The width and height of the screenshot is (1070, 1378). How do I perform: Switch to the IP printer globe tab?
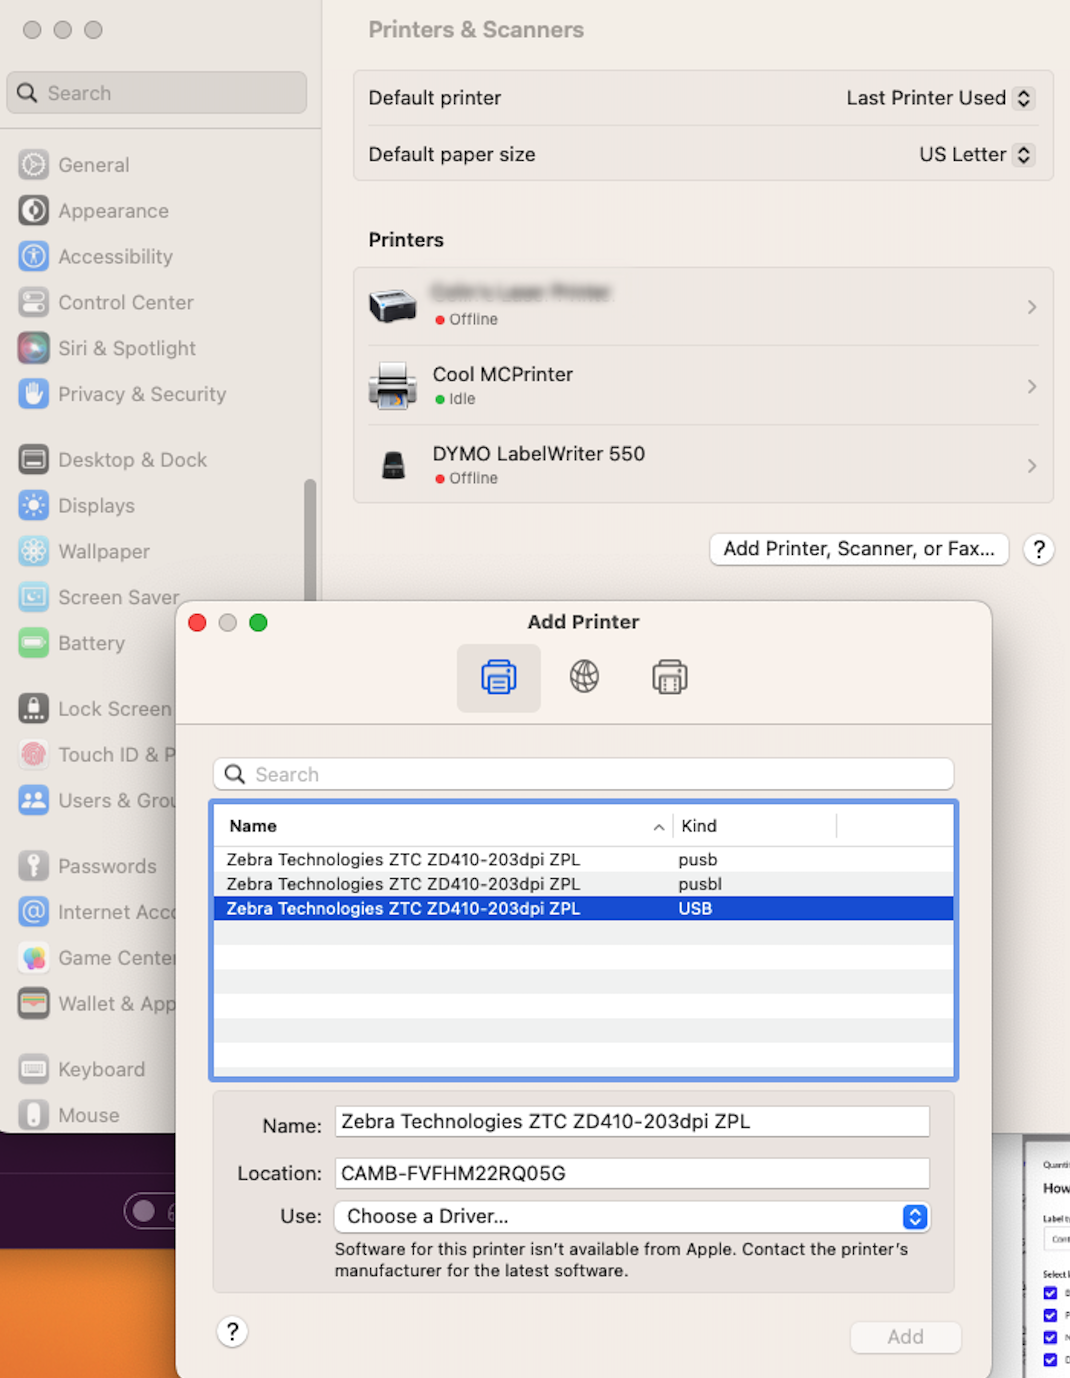point(584,677)
